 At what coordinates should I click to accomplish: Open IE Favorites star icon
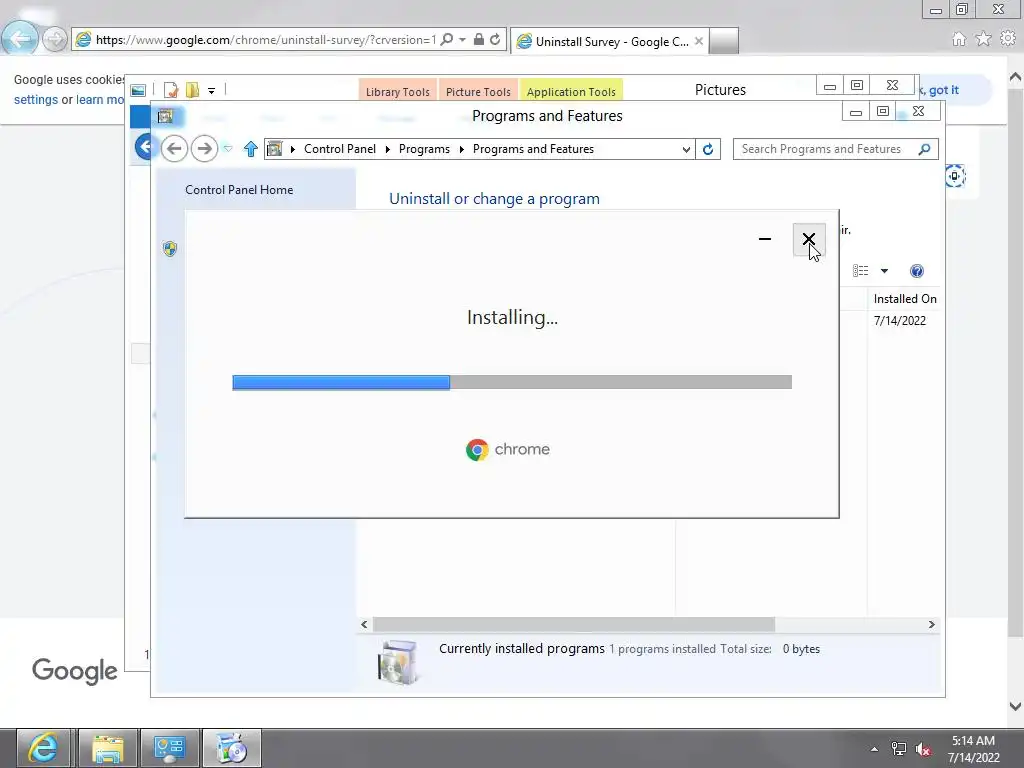(984, 39)
